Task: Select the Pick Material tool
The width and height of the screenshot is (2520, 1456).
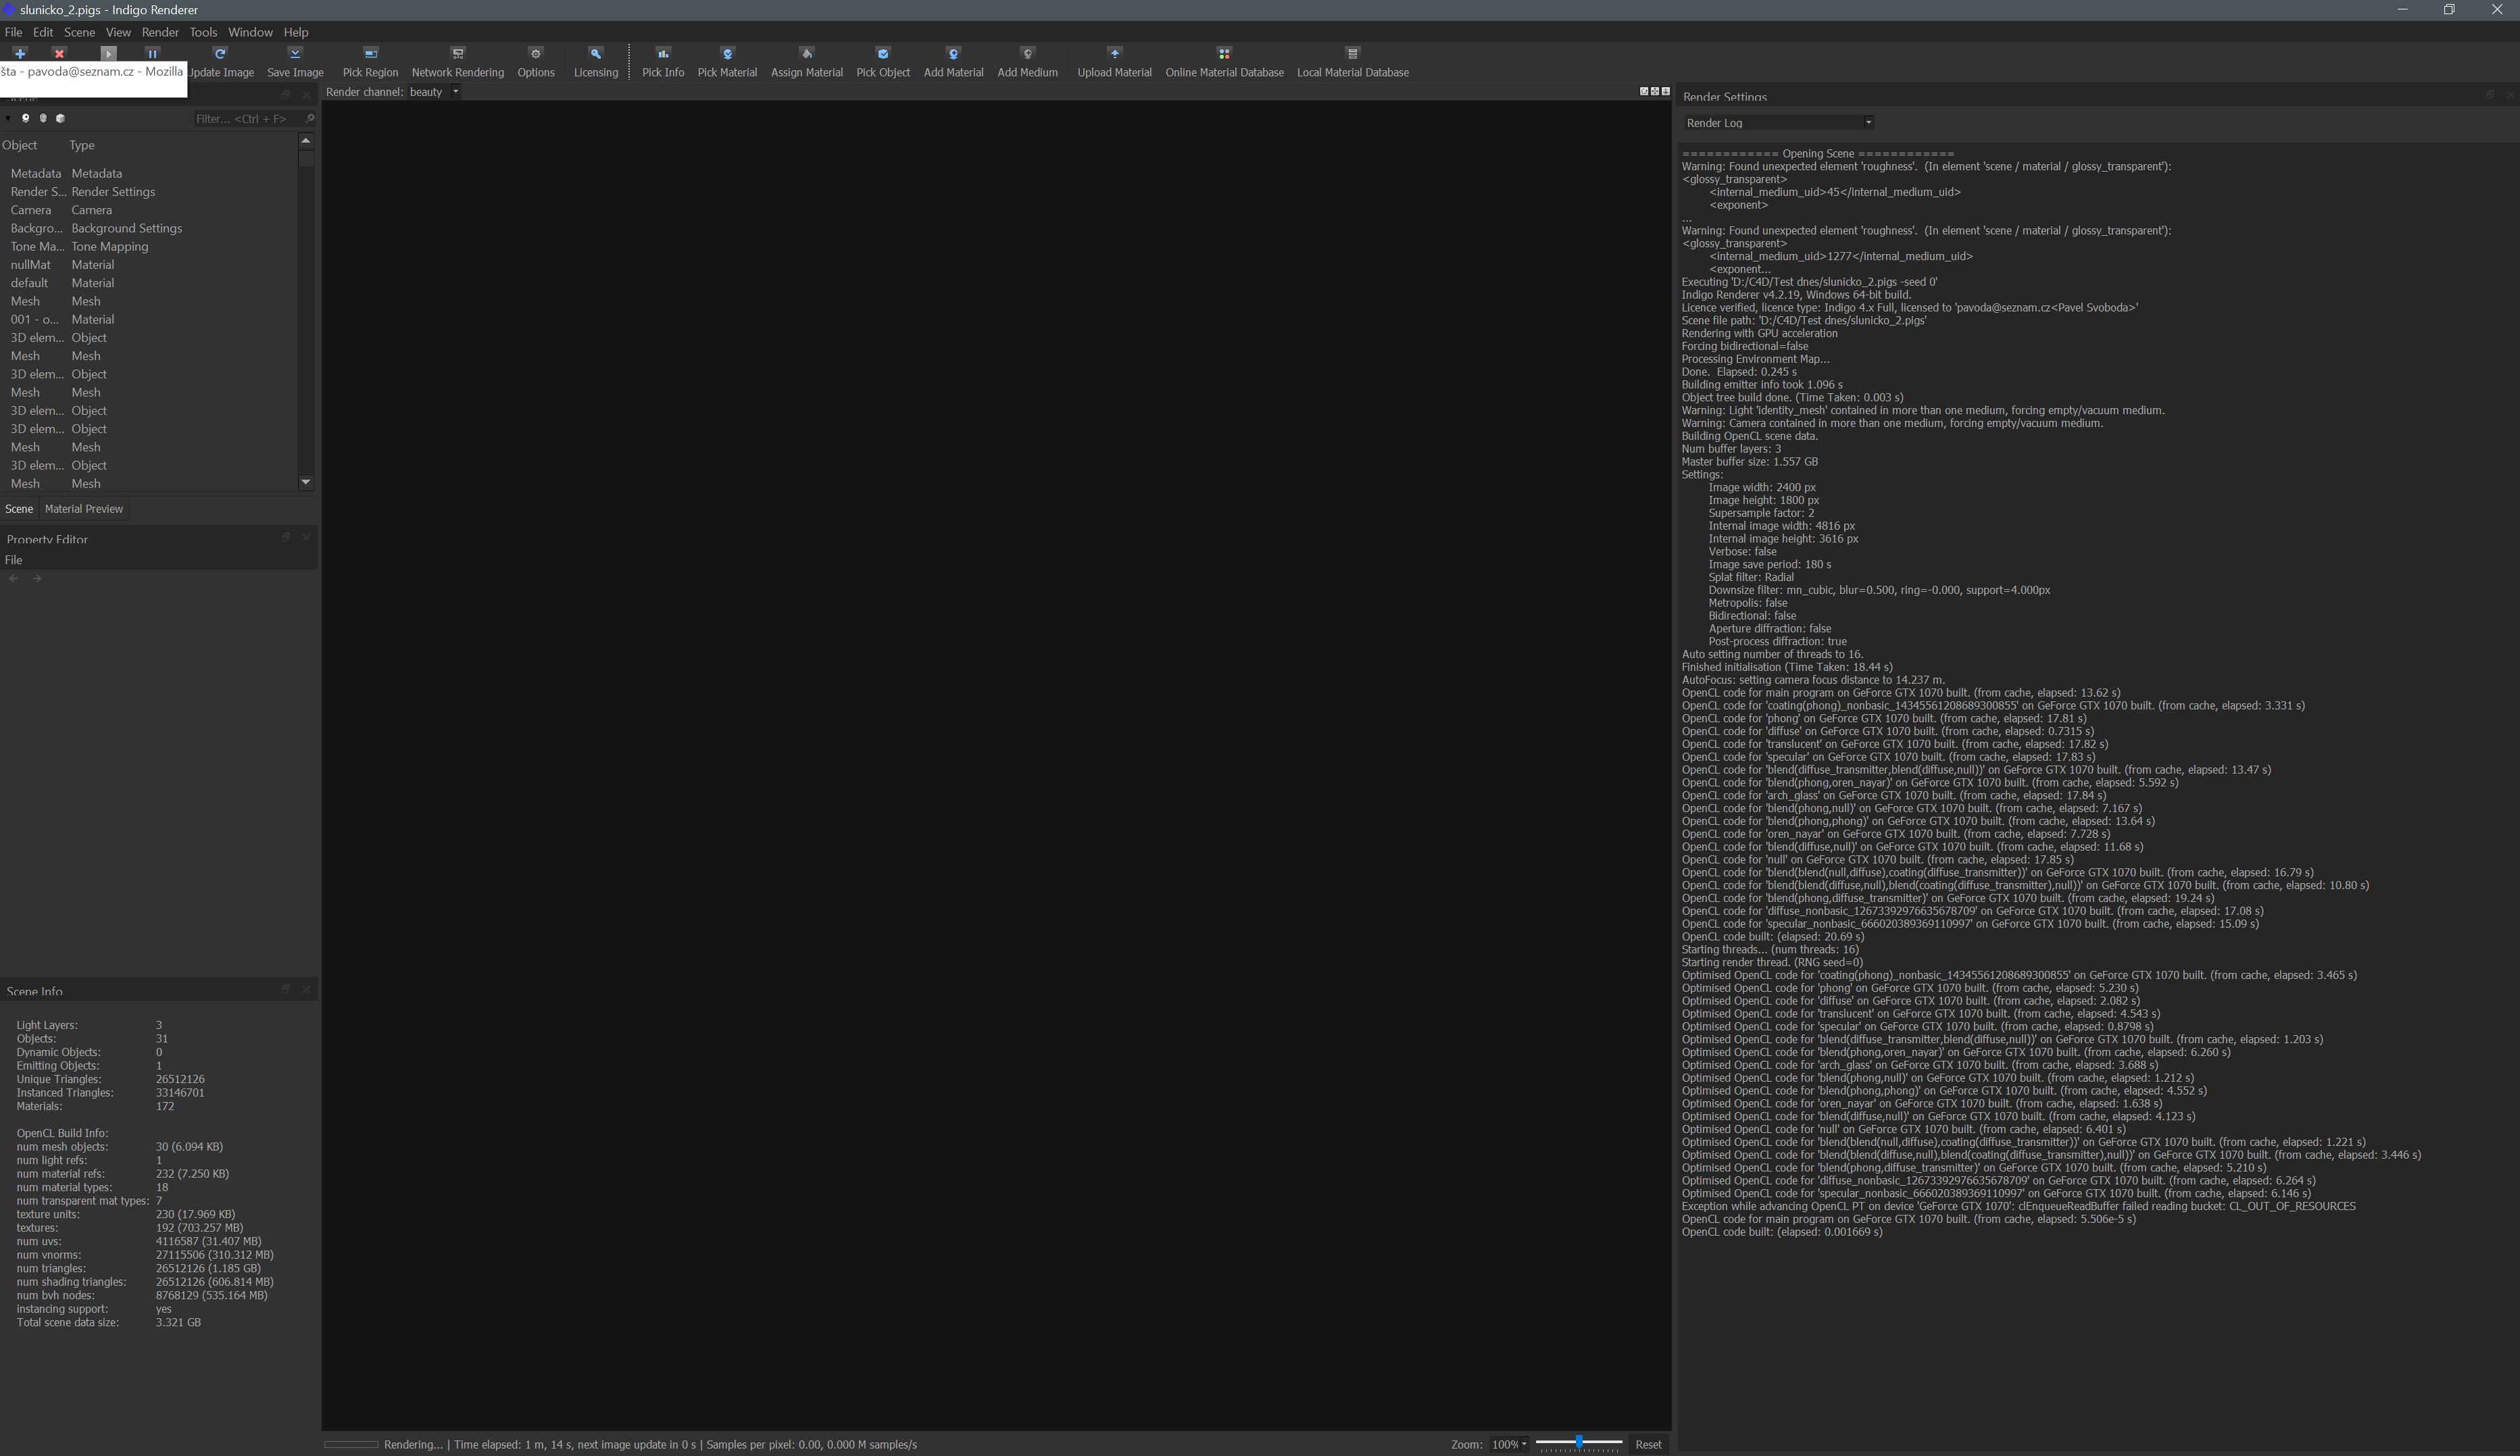Action: click(727, 62)
